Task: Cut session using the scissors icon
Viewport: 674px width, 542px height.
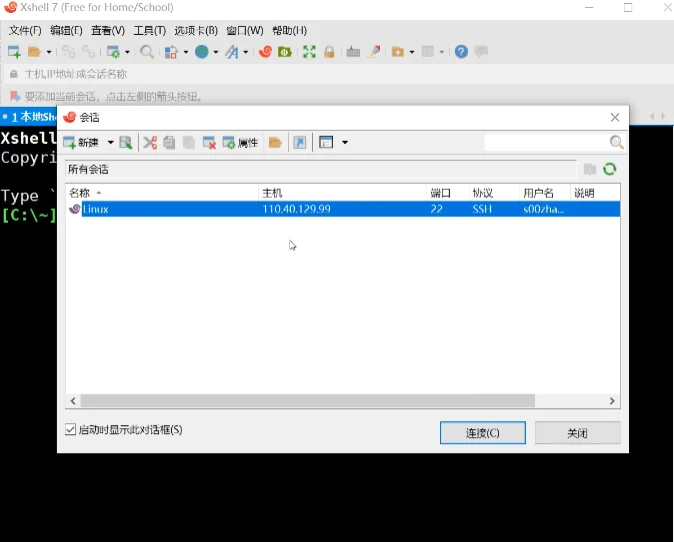Action: pyautogui.click(x=150, y=142)
